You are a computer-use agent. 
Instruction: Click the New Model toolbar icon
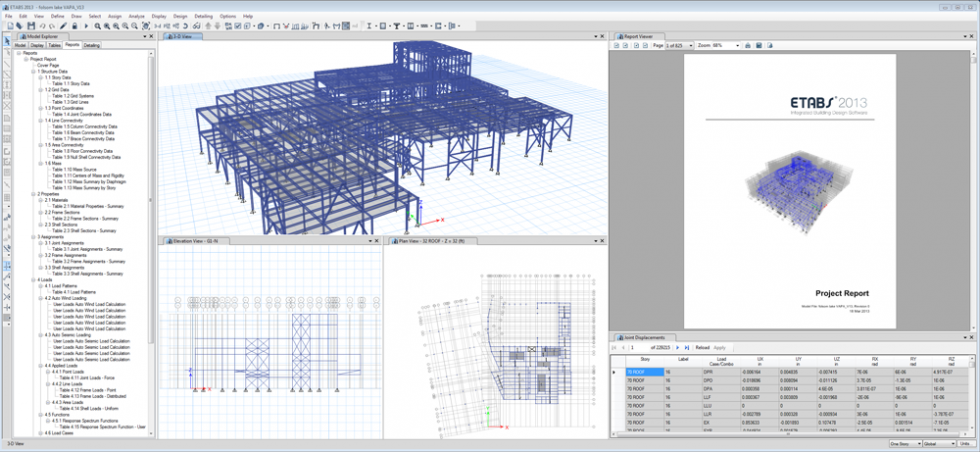(10, 26)
